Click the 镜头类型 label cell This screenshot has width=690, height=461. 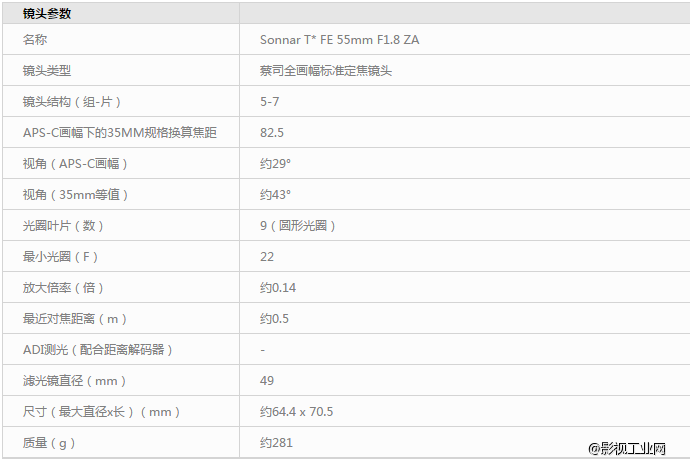tap(47, 71)
